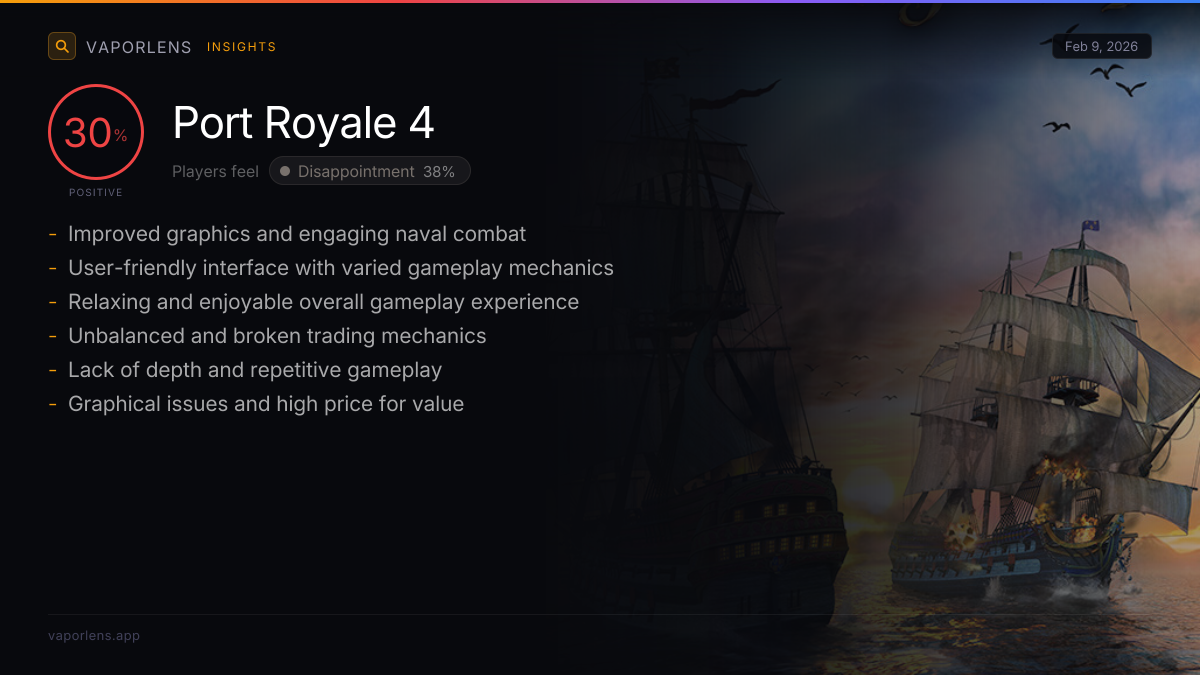
Task: Click the Feb 9, 2026 date badge
Action: coord(1102,47)
